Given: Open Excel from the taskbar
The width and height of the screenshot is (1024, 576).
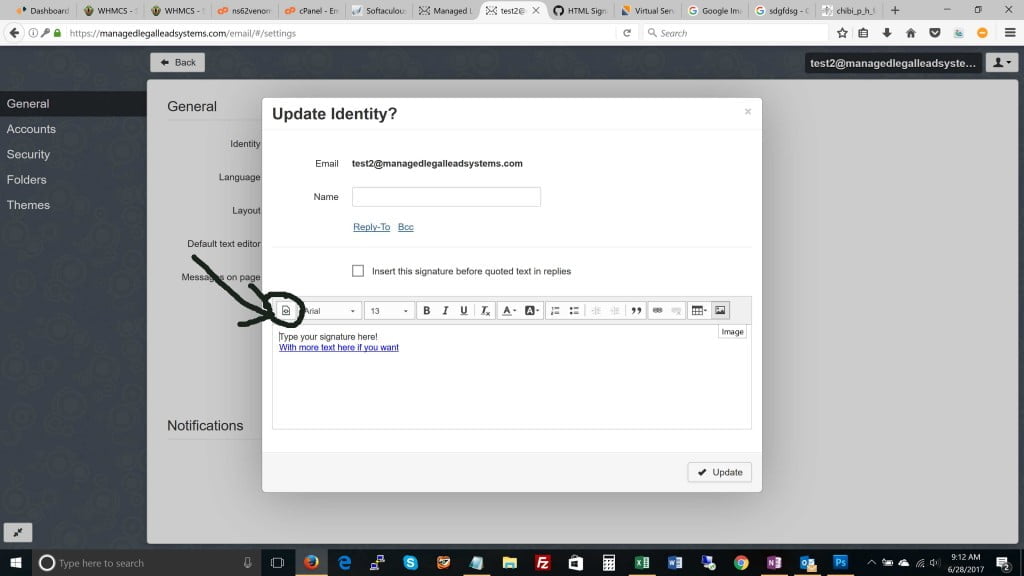Looking at the screenshot, I should pos(641,562).
